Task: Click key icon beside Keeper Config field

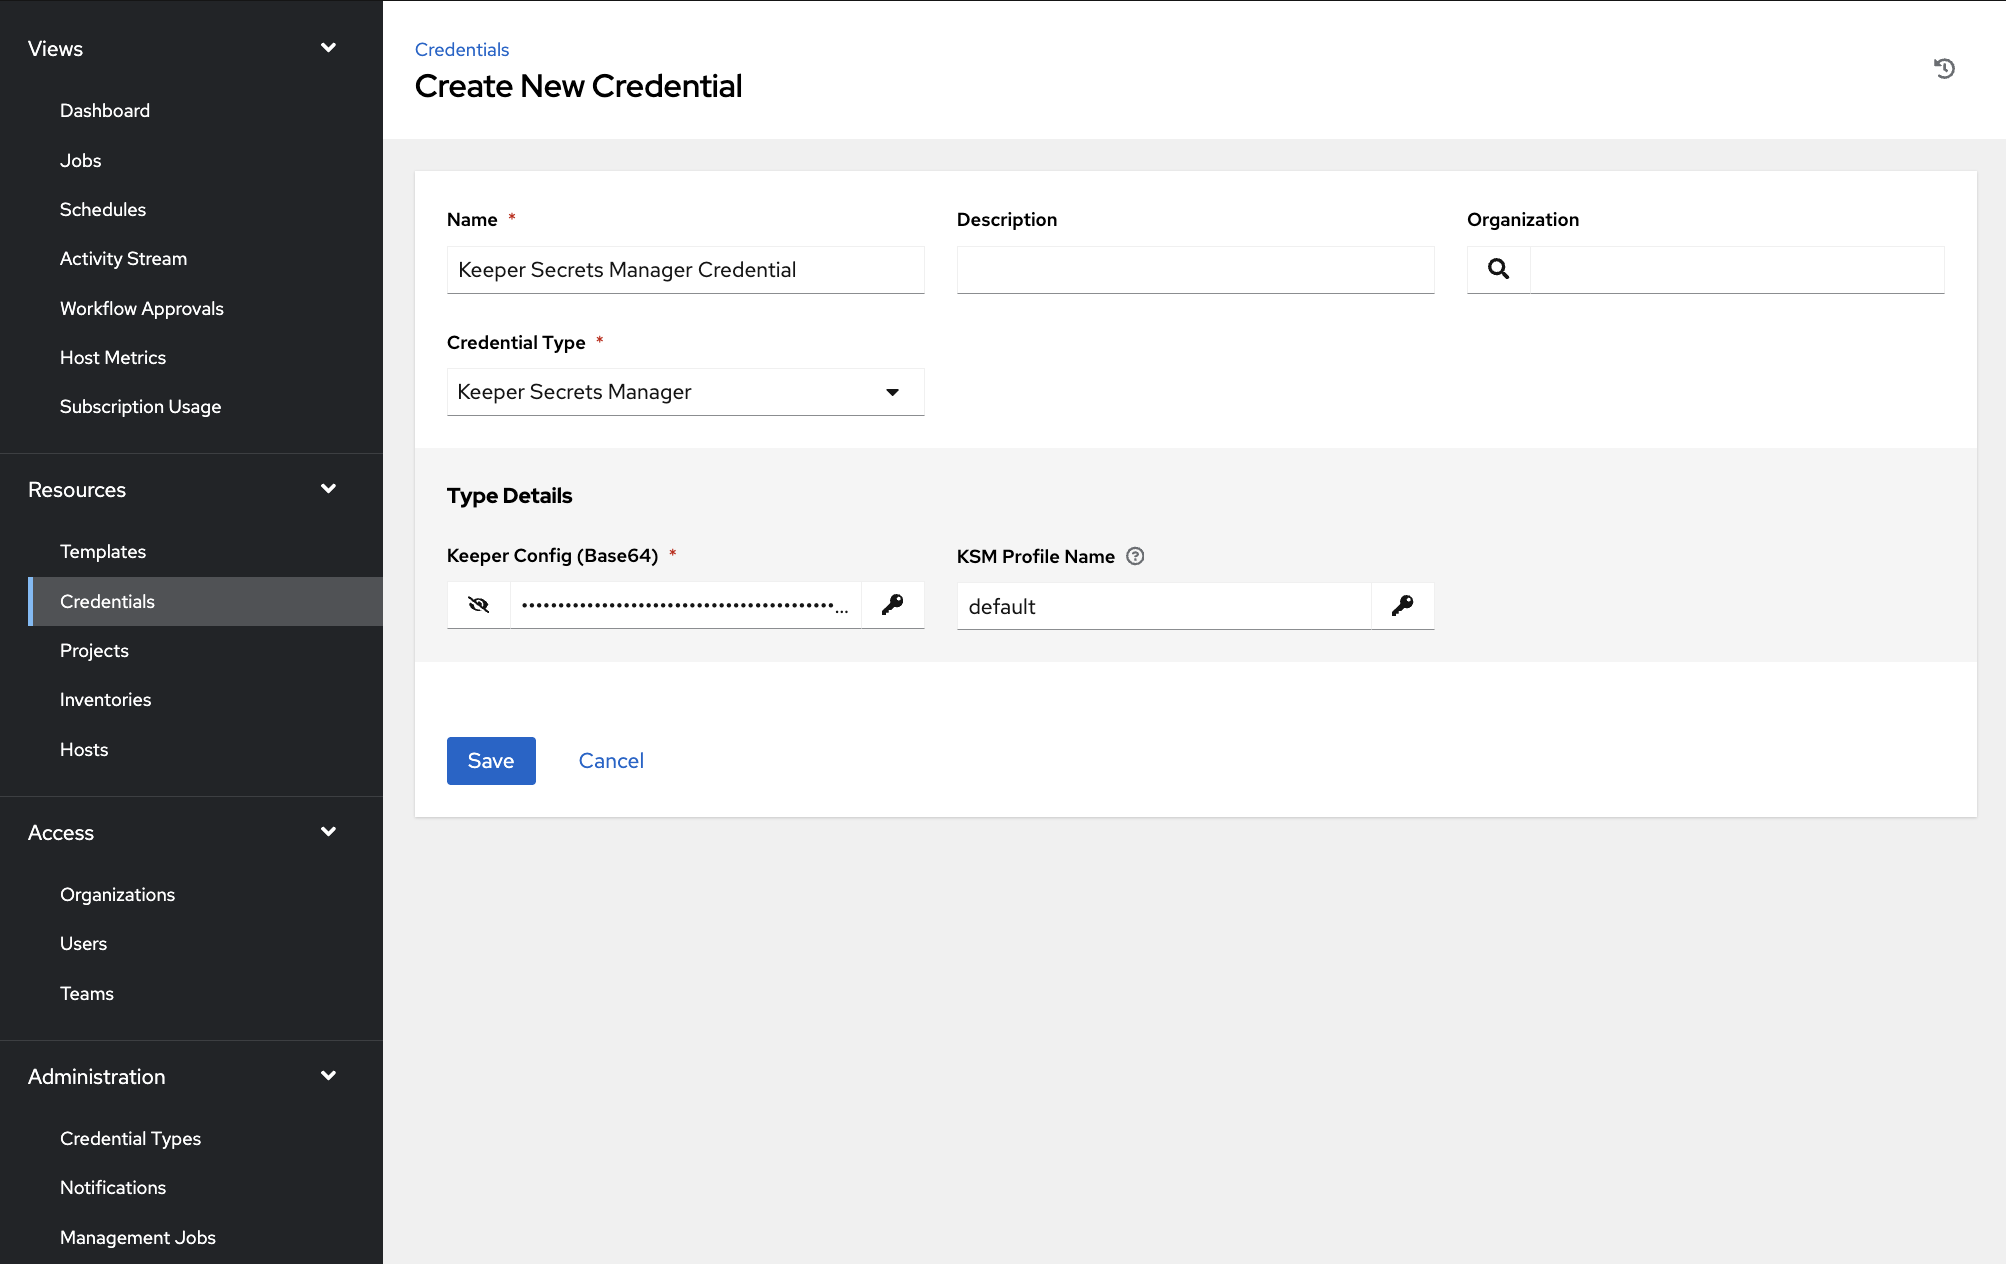Action: pyautogui.click(x=892, y=605)
